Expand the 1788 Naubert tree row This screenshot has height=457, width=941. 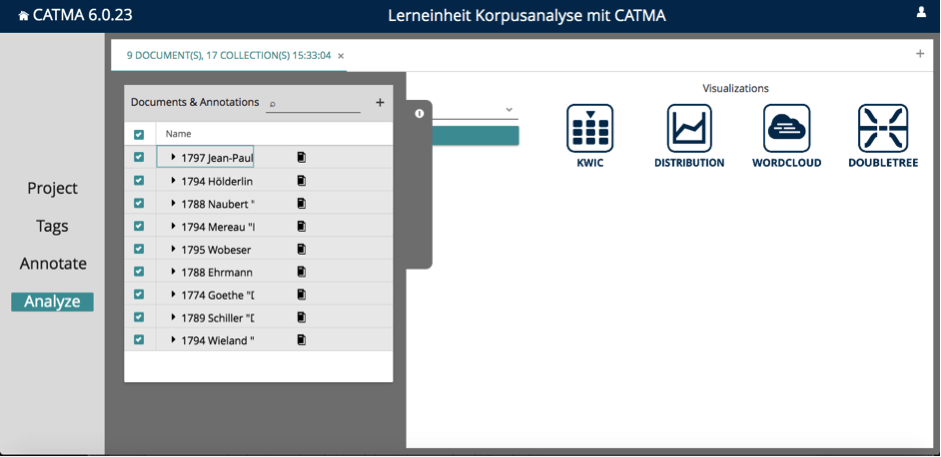[x=173, y=203]
